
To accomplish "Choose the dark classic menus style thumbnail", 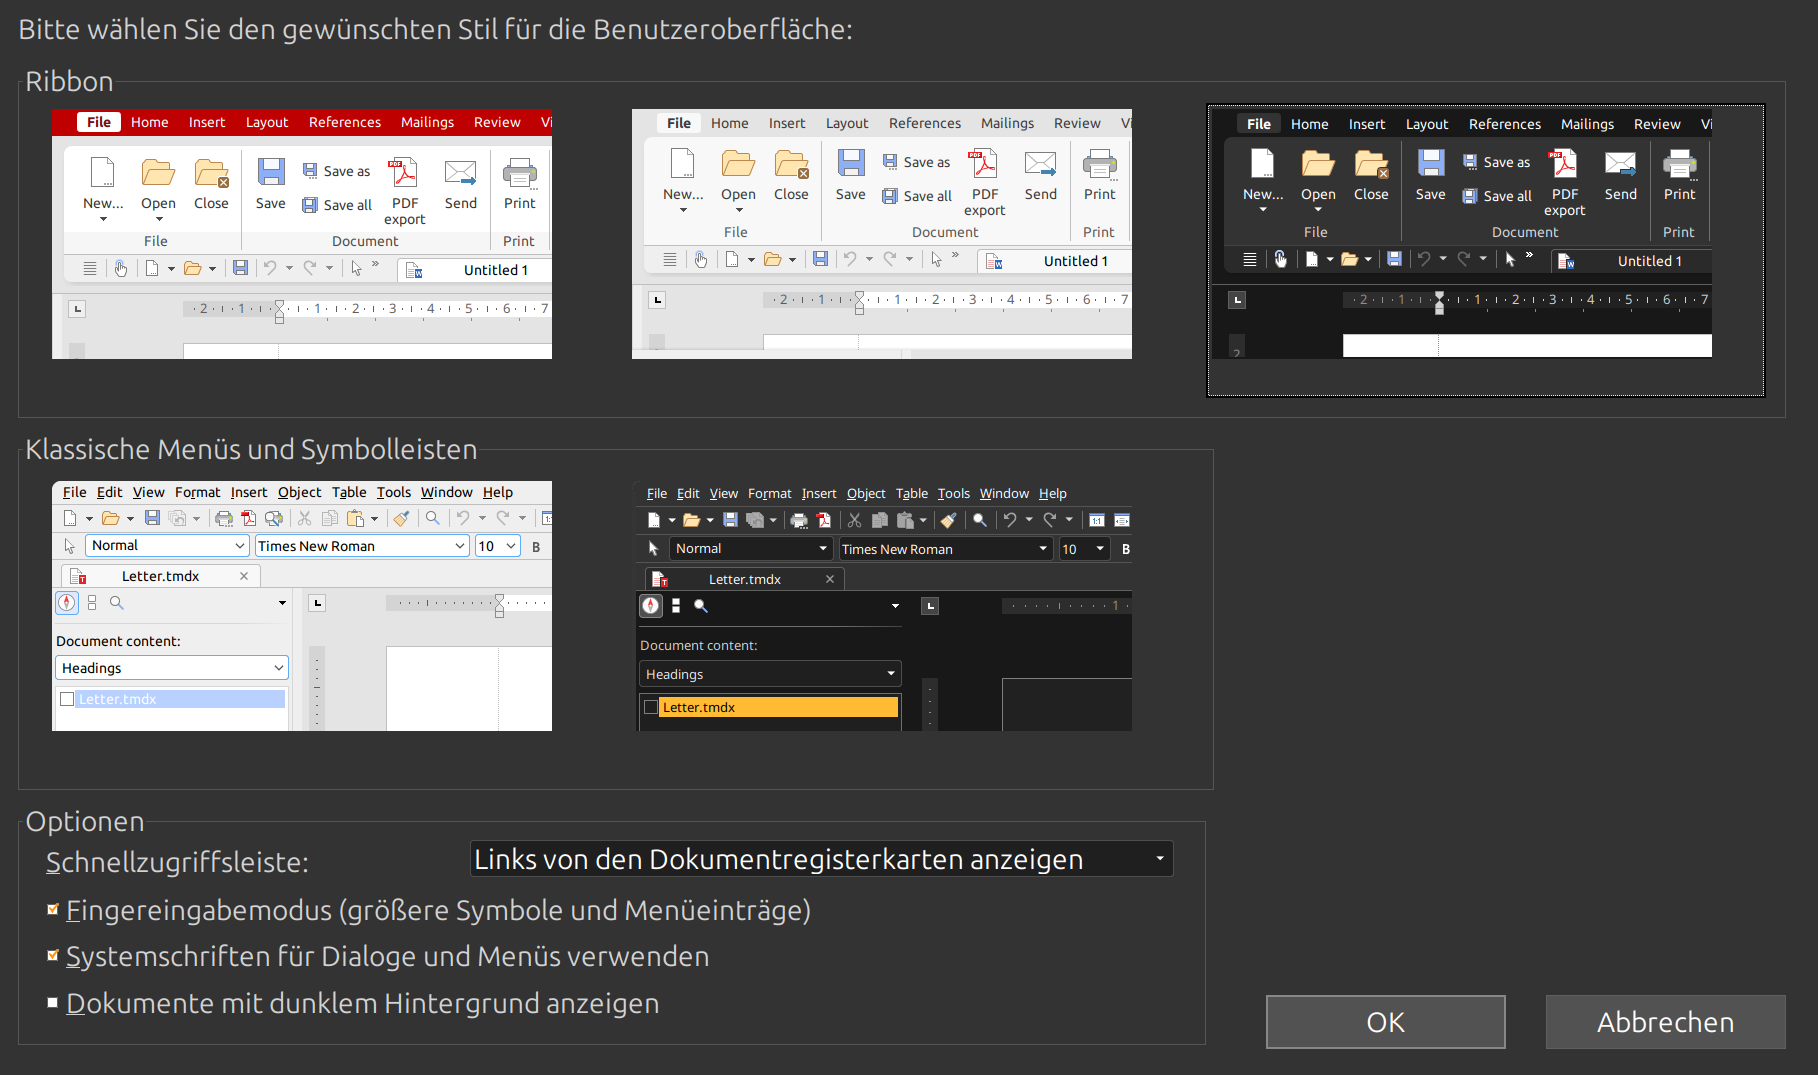I will (x=882, y=606).
